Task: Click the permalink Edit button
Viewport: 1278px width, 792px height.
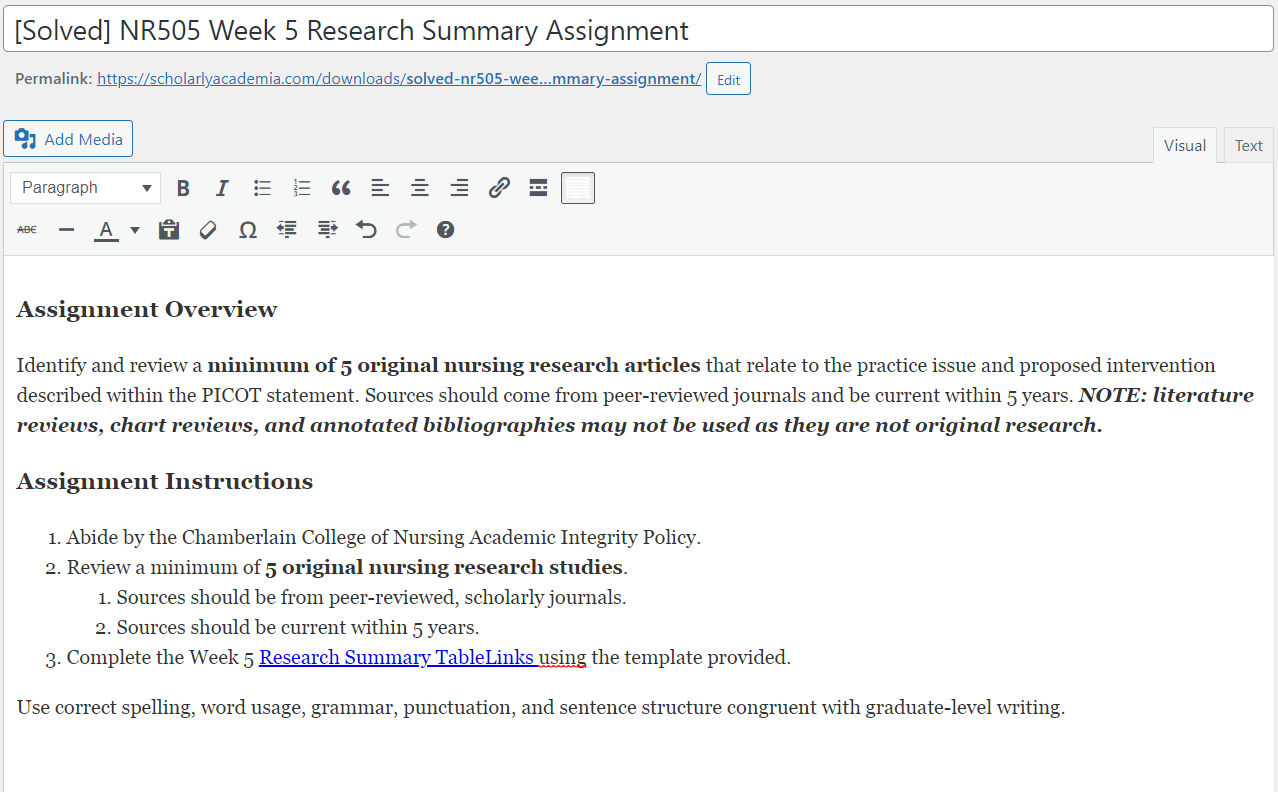Action: (728, 79)
